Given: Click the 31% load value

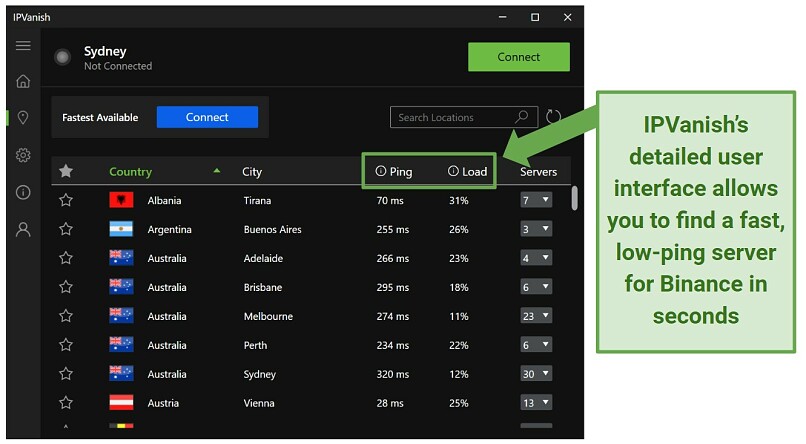Looking at the screenshot, I should pos(459,200).
